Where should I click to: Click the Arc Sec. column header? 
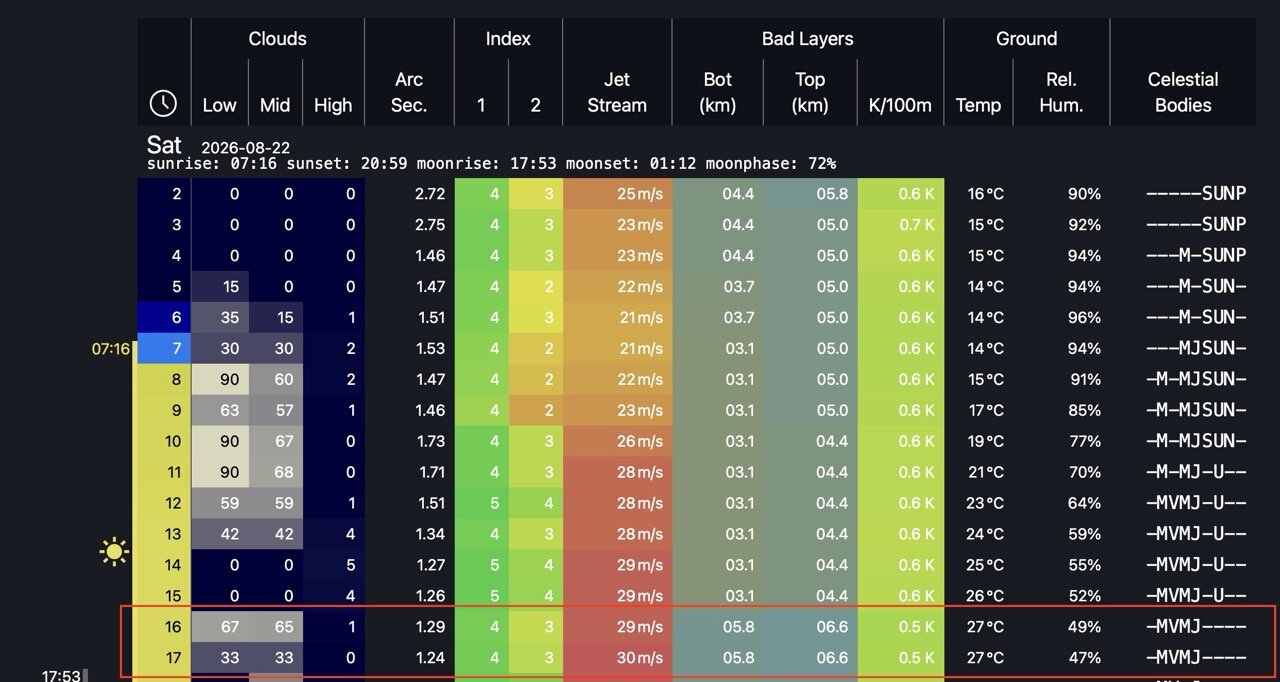(x=409, y=92)
